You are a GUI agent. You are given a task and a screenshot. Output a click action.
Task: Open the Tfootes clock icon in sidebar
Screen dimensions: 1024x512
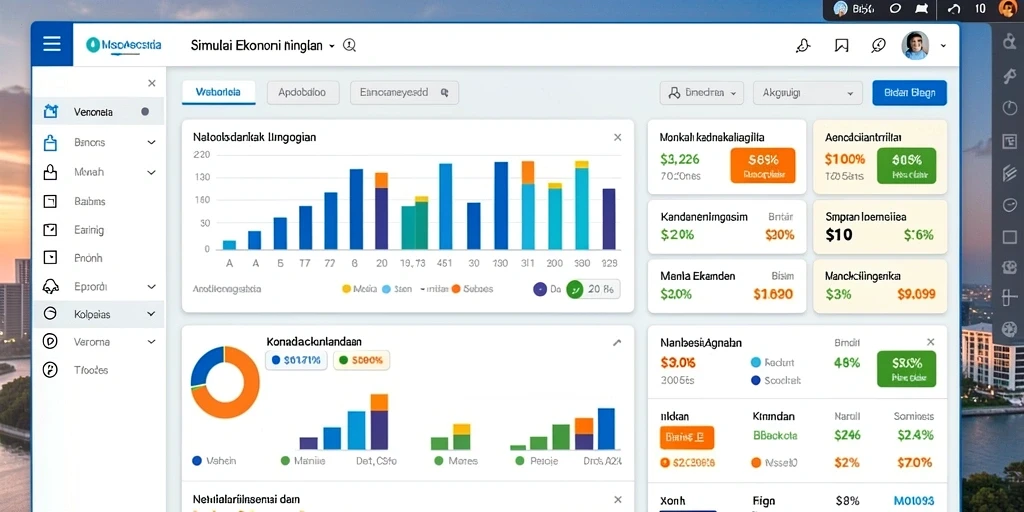tap(50, 370)
